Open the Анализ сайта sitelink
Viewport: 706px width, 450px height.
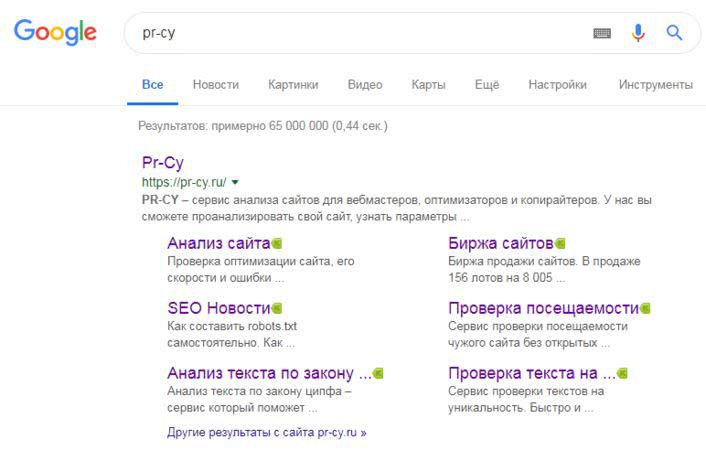(218, 244)
